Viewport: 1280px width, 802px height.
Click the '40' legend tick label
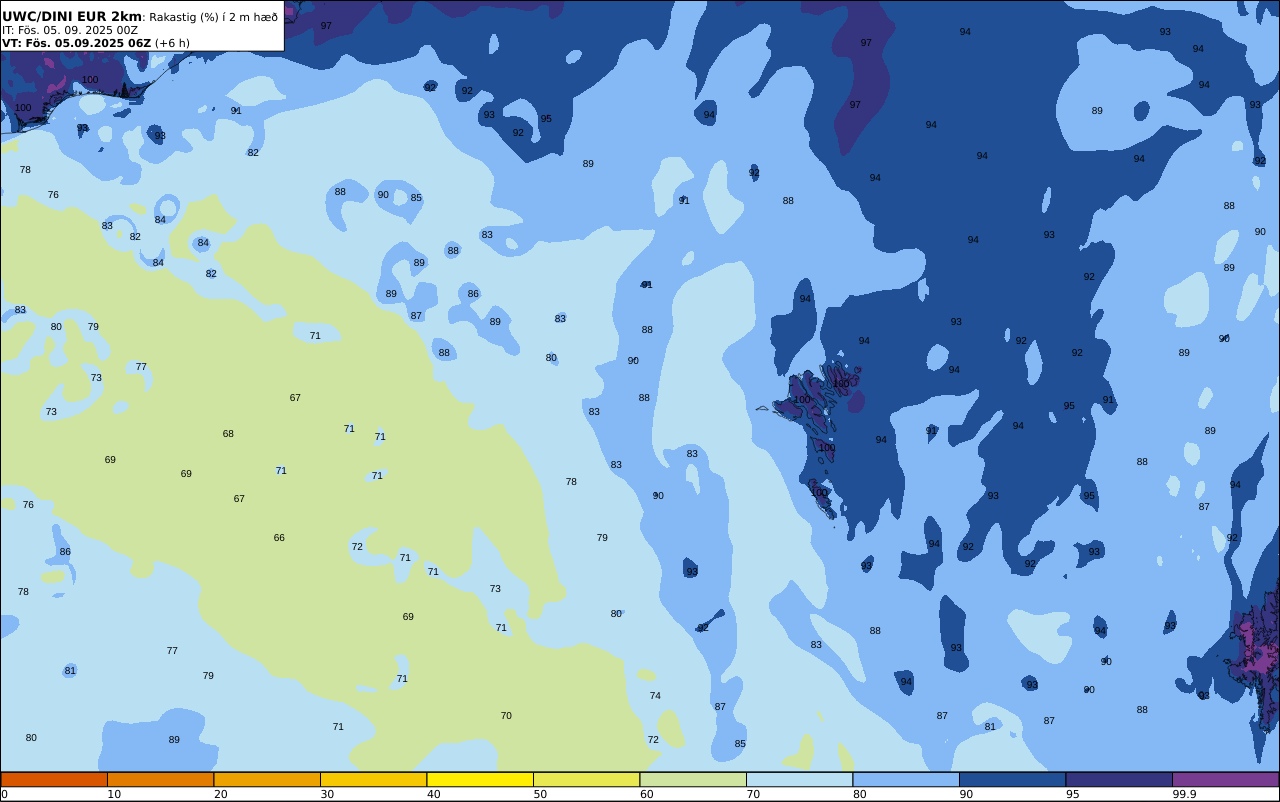click(434, 794)
